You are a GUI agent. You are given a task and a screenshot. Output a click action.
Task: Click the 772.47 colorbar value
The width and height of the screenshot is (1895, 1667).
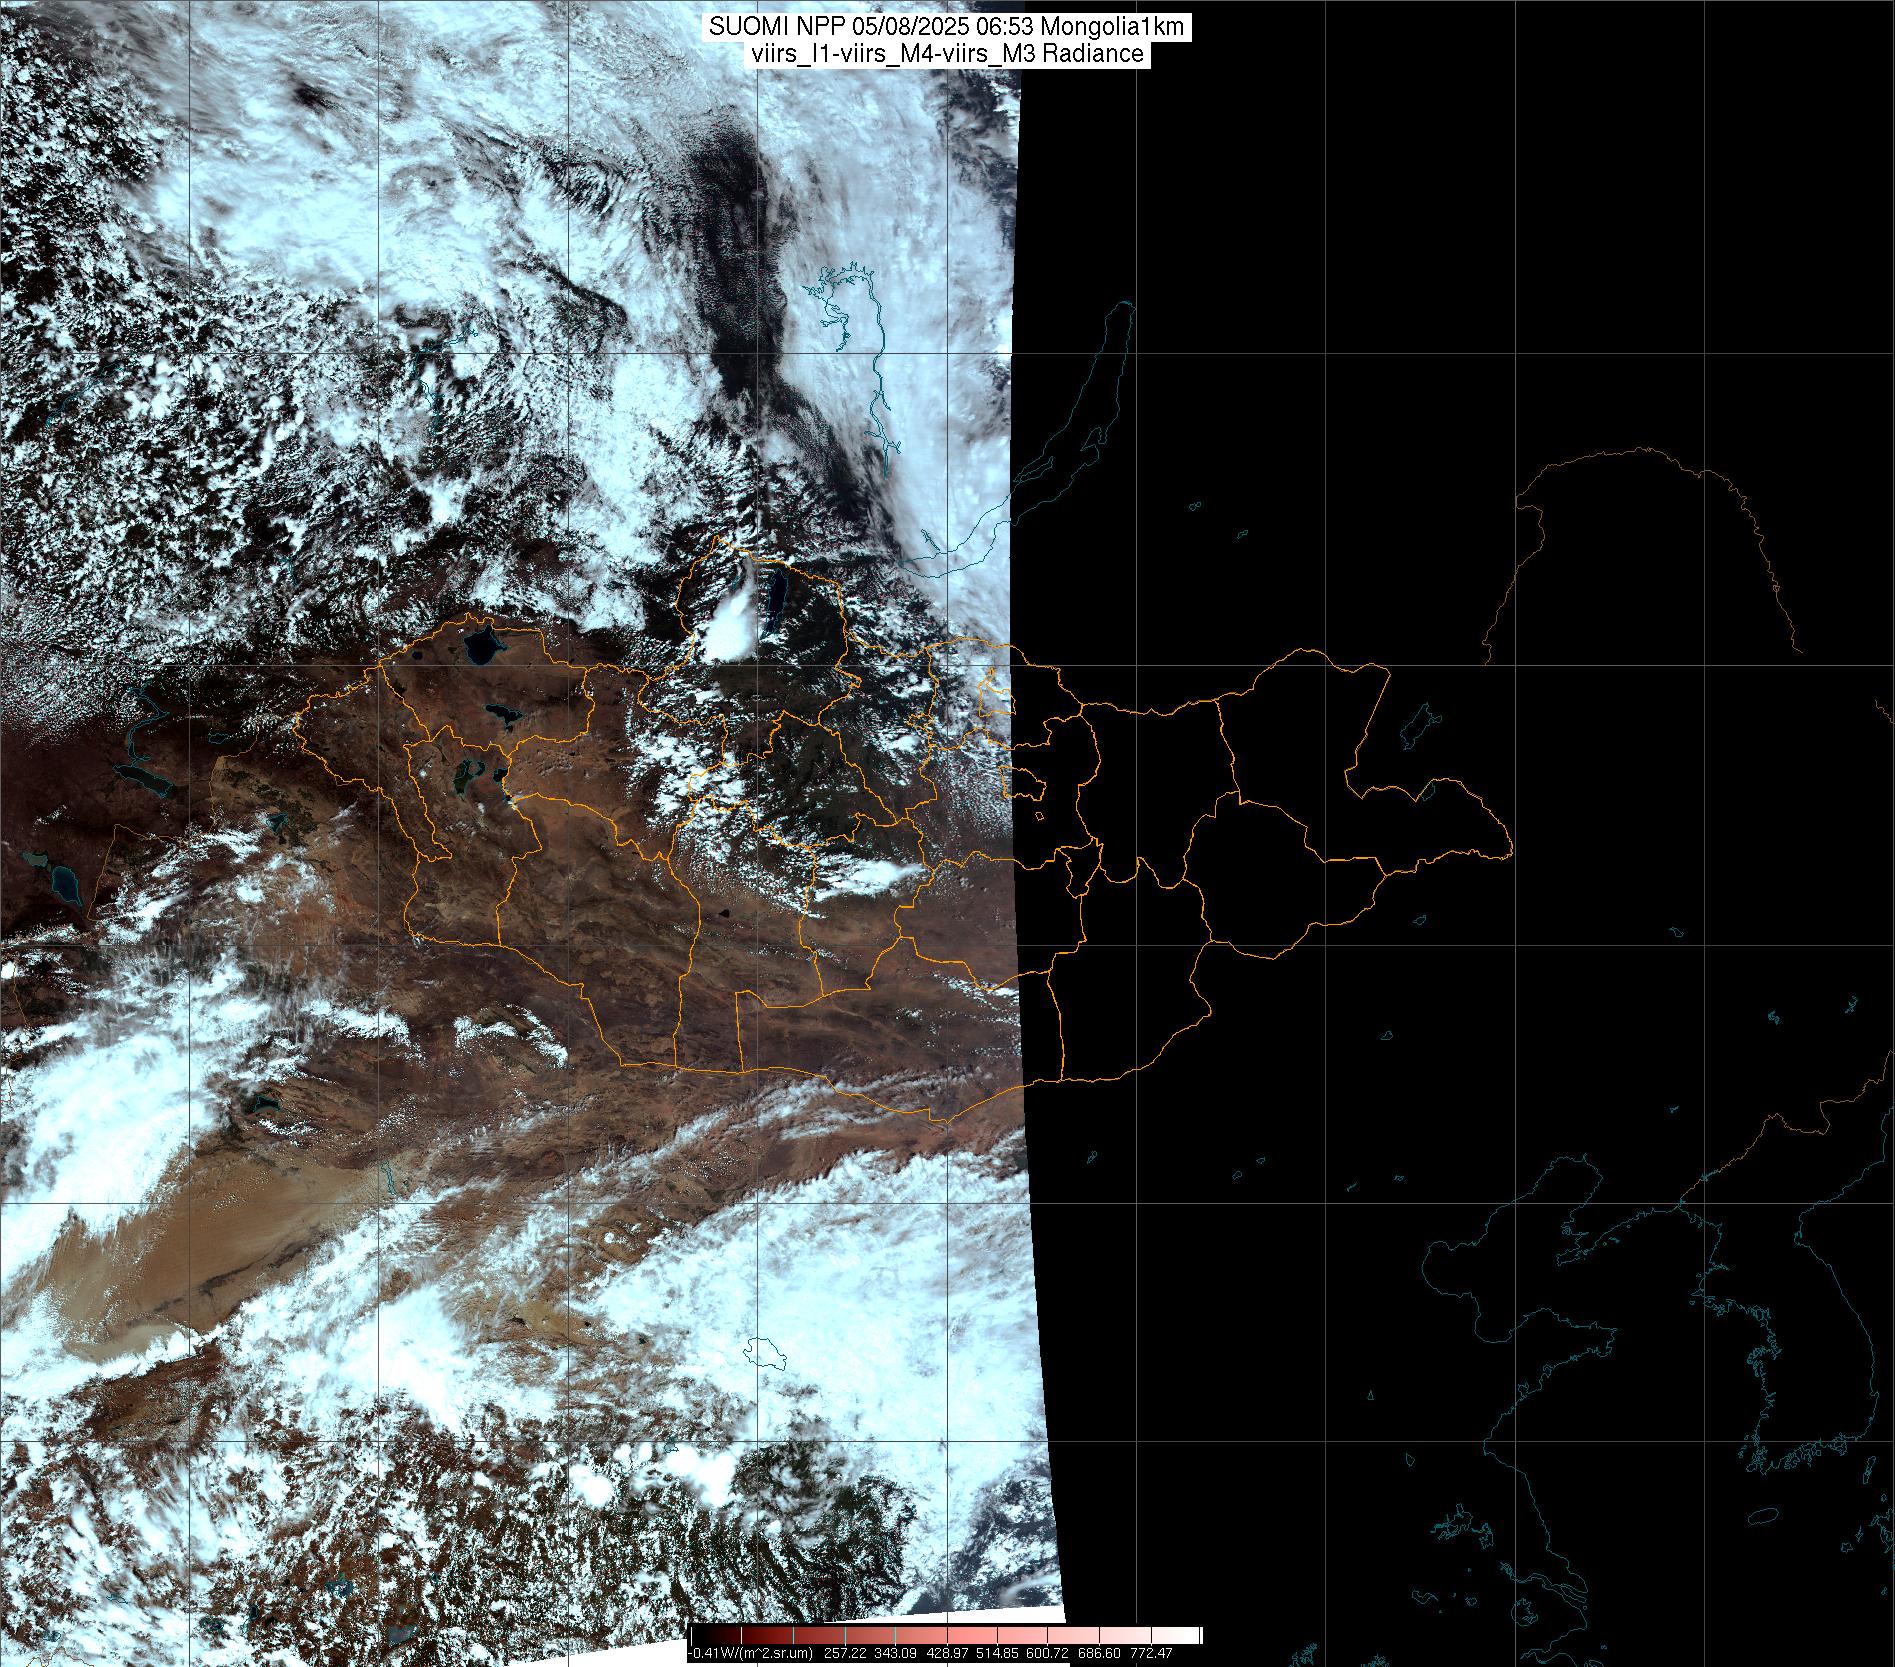coord(1150,1653)
